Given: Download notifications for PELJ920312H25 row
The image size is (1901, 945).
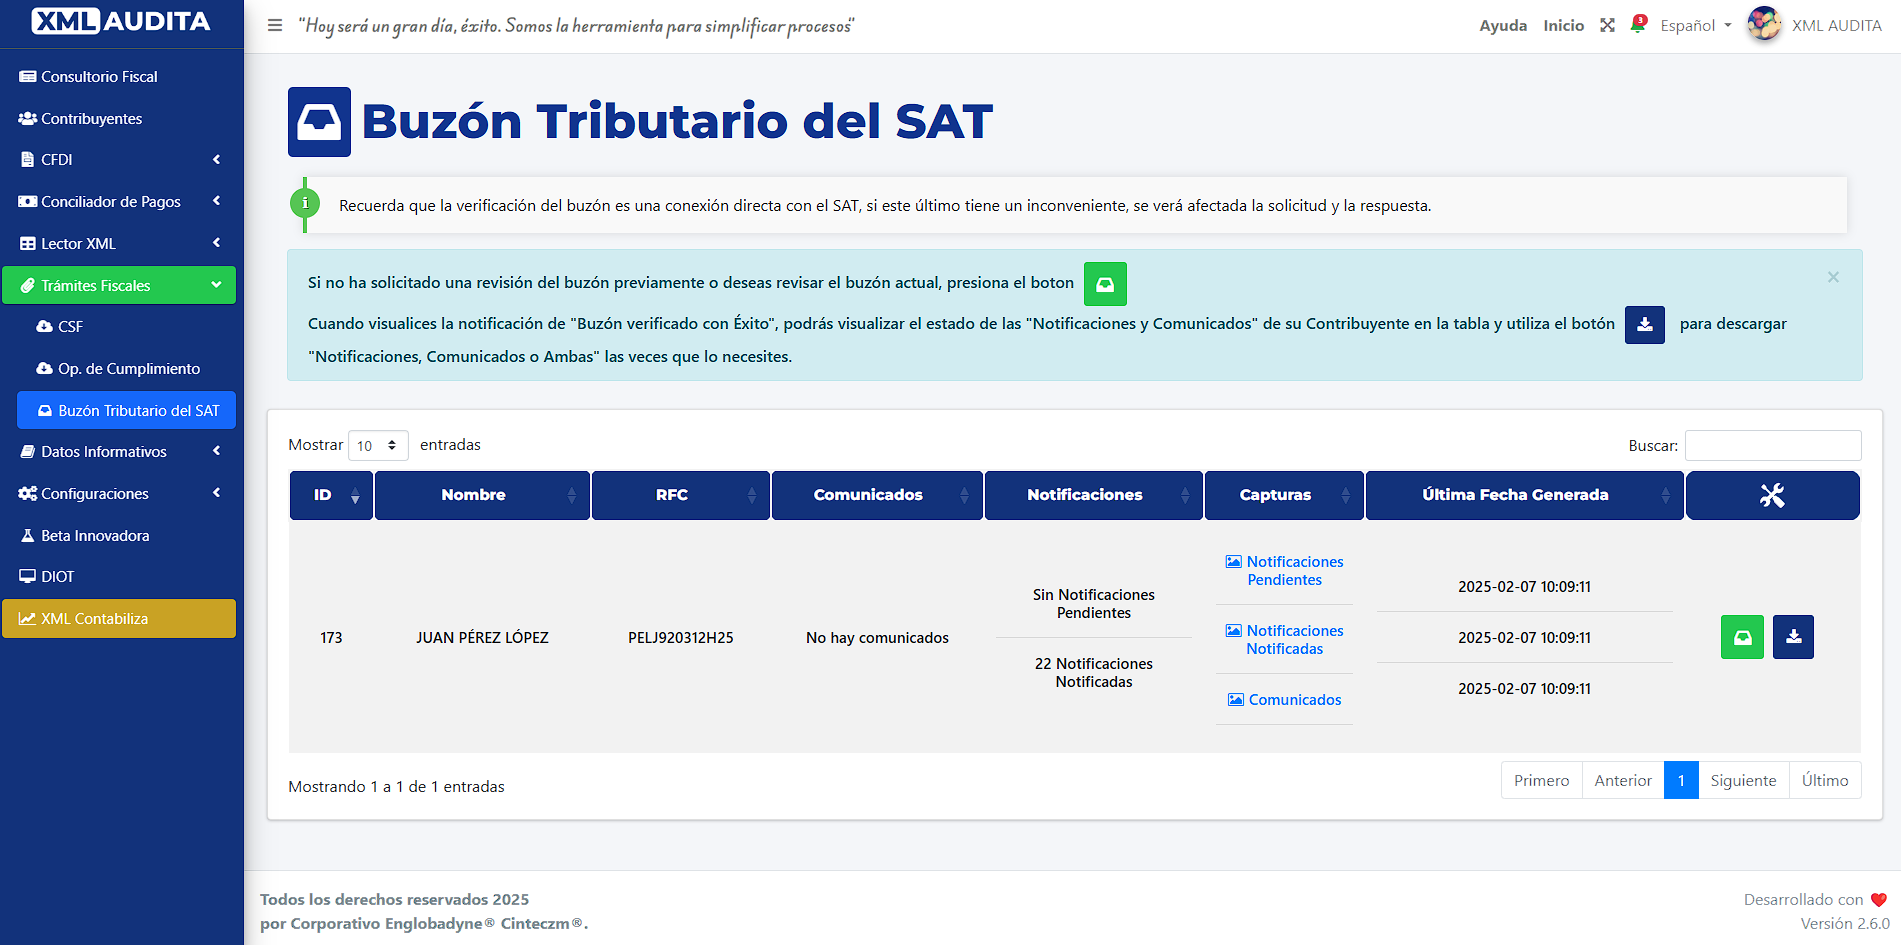Looking at the screenshot, I should pos(1793,637).
